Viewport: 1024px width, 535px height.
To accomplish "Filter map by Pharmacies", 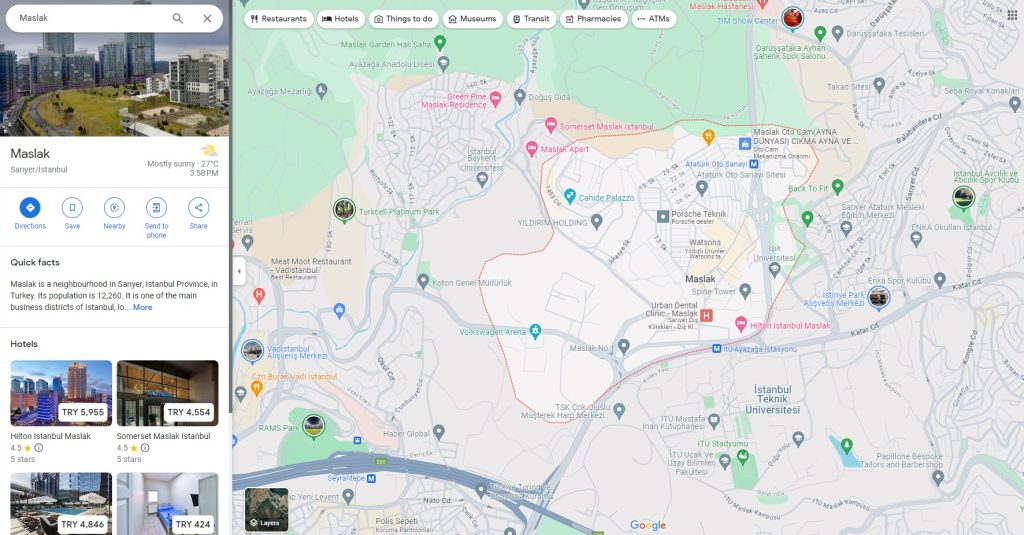I will [594, 19].
